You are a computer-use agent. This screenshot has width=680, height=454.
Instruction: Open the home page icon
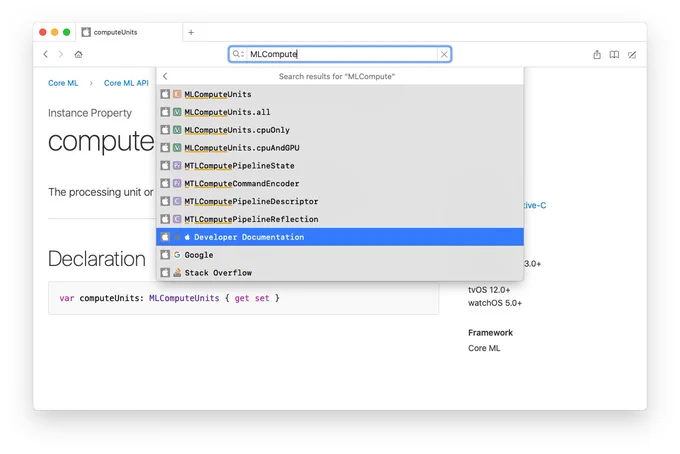click(78, 54)
